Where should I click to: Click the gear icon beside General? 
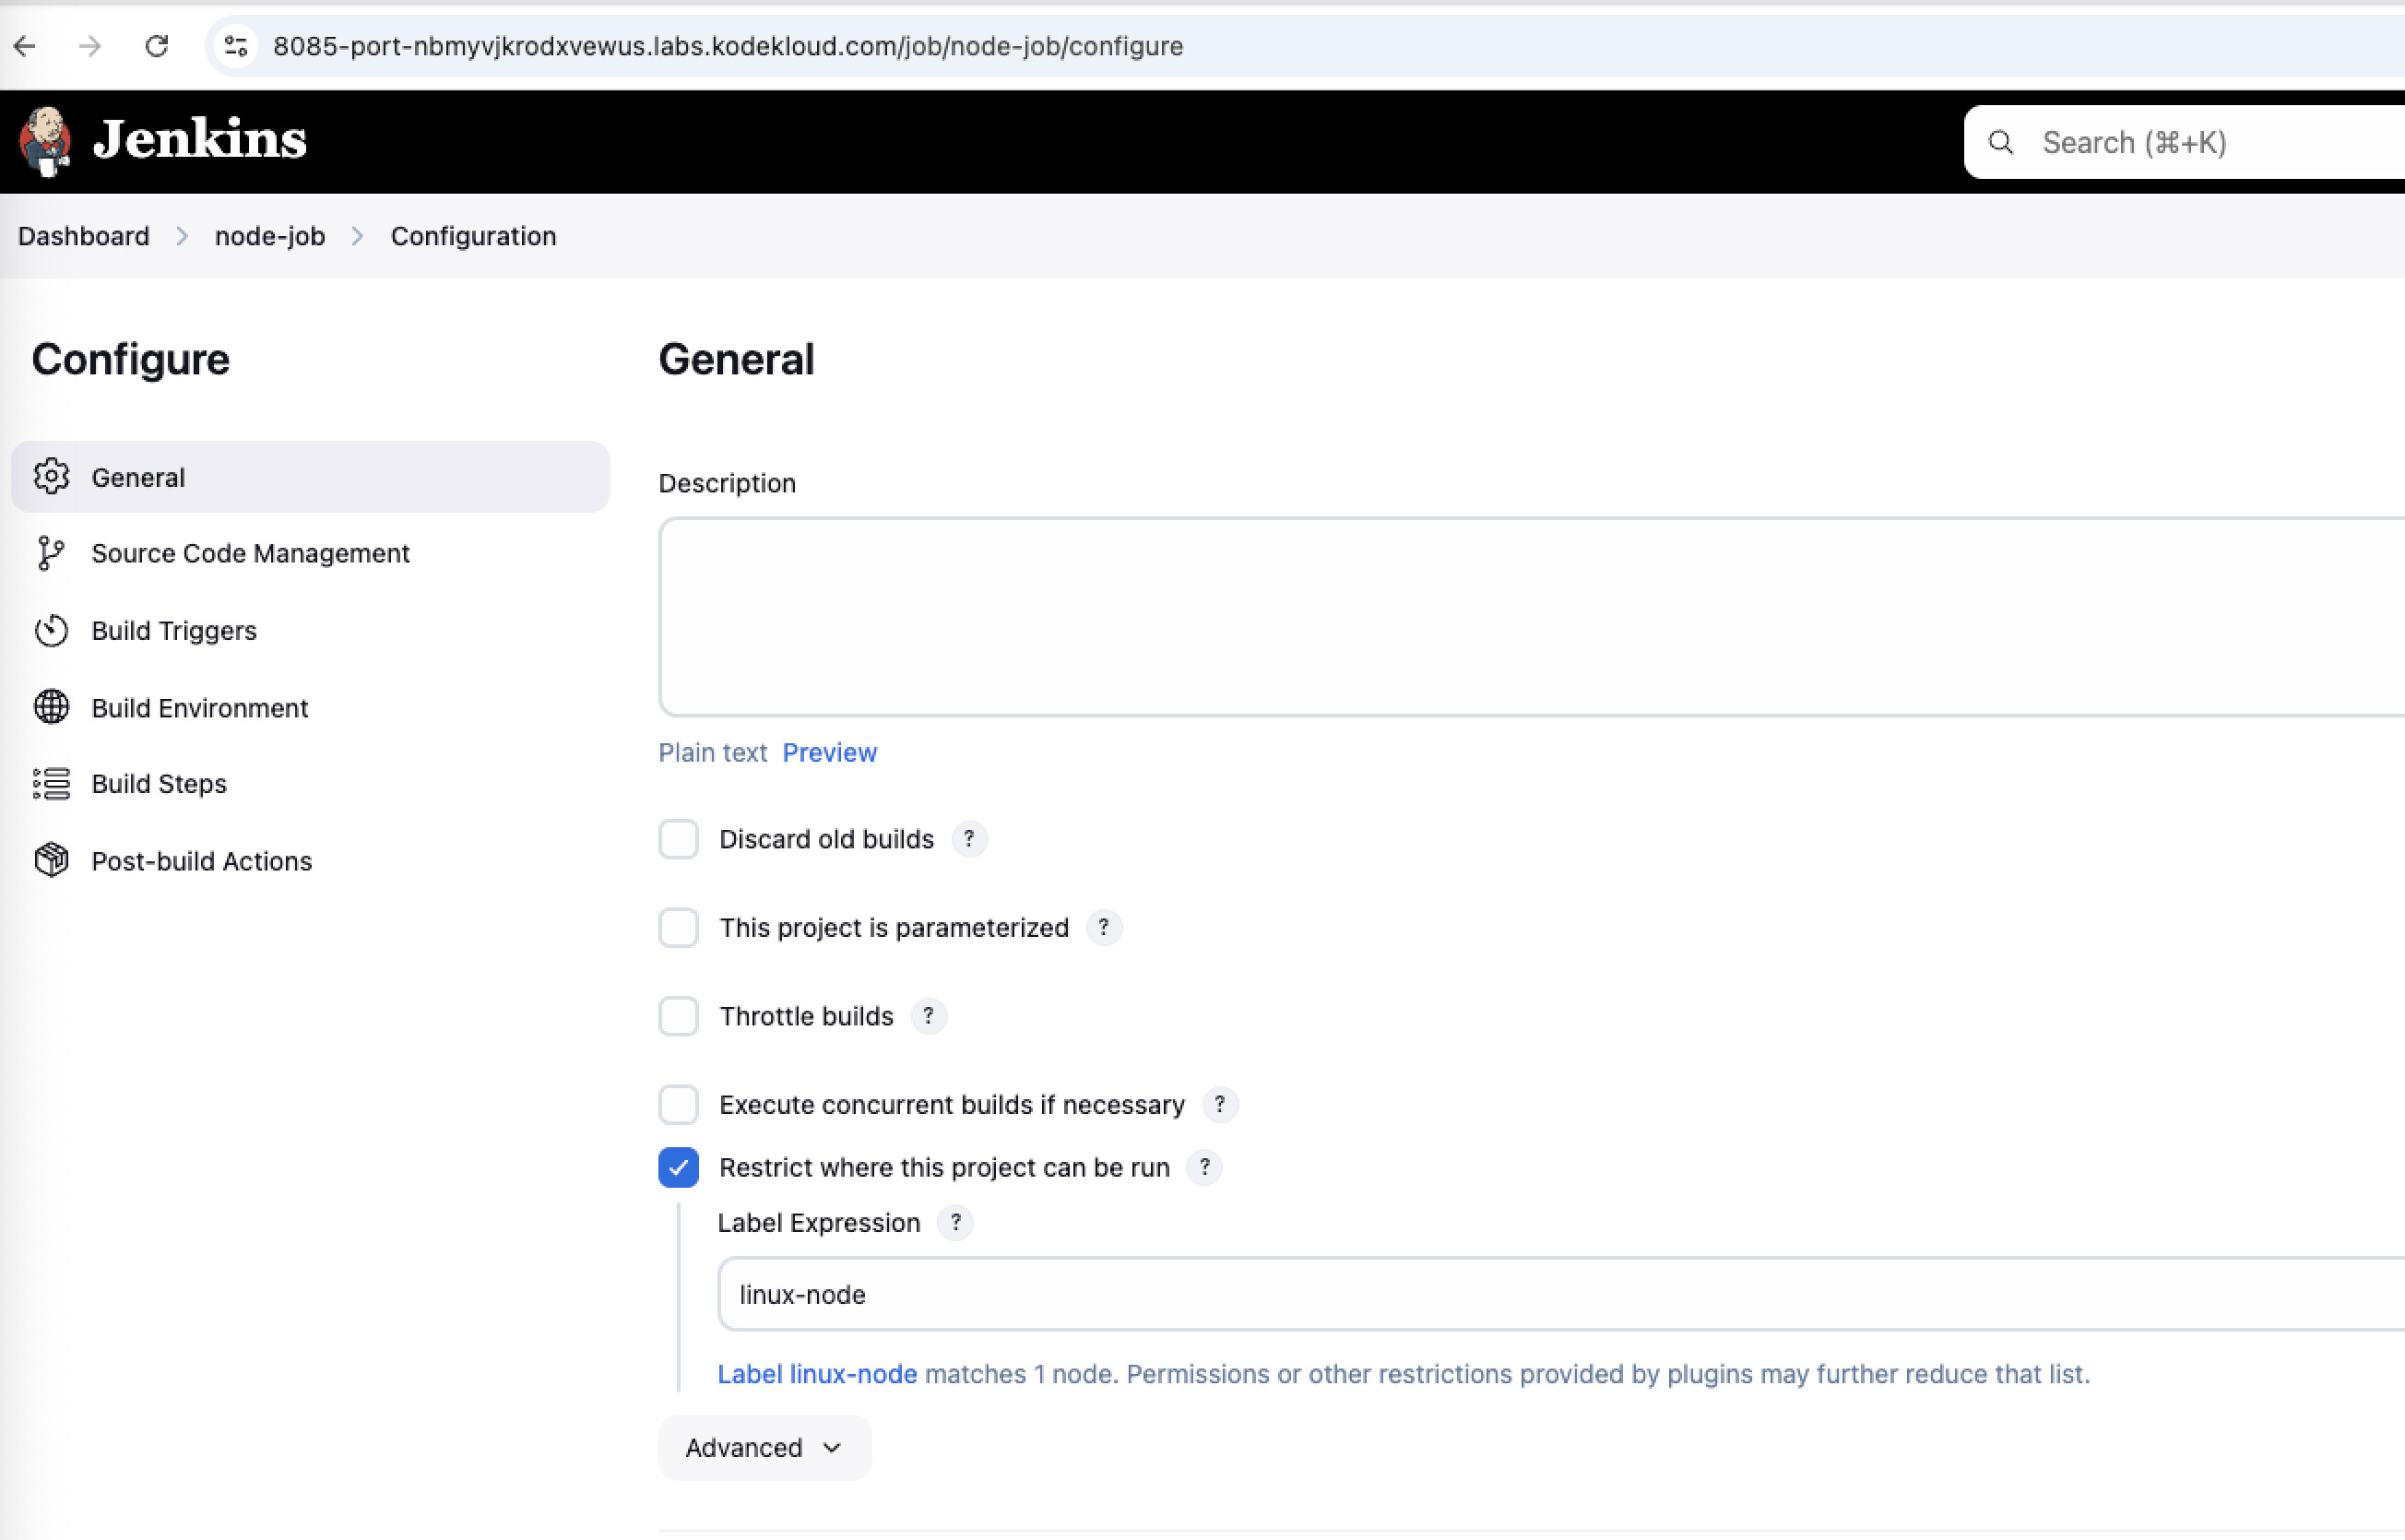click(51, 477)
